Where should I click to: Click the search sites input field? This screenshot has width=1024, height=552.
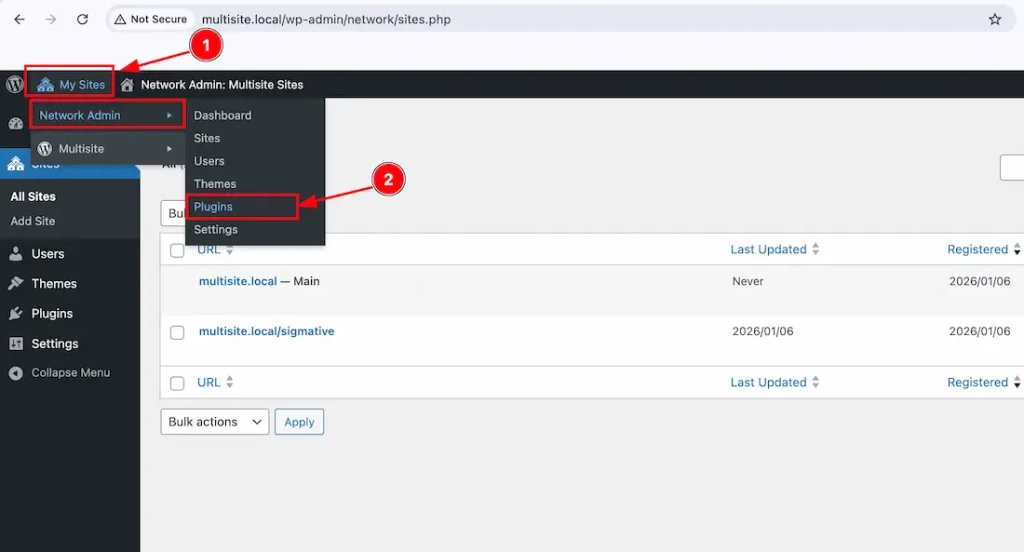point(1012,168)
